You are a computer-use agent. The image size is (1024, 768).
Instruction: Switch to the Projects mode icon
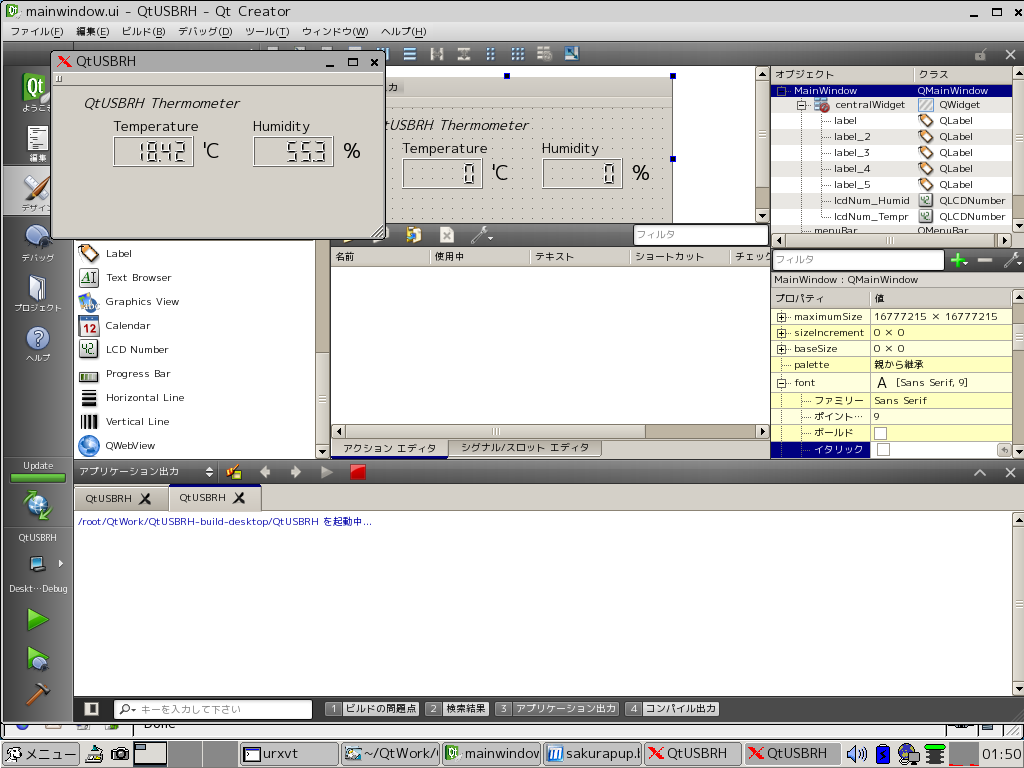tap(37, 291)
